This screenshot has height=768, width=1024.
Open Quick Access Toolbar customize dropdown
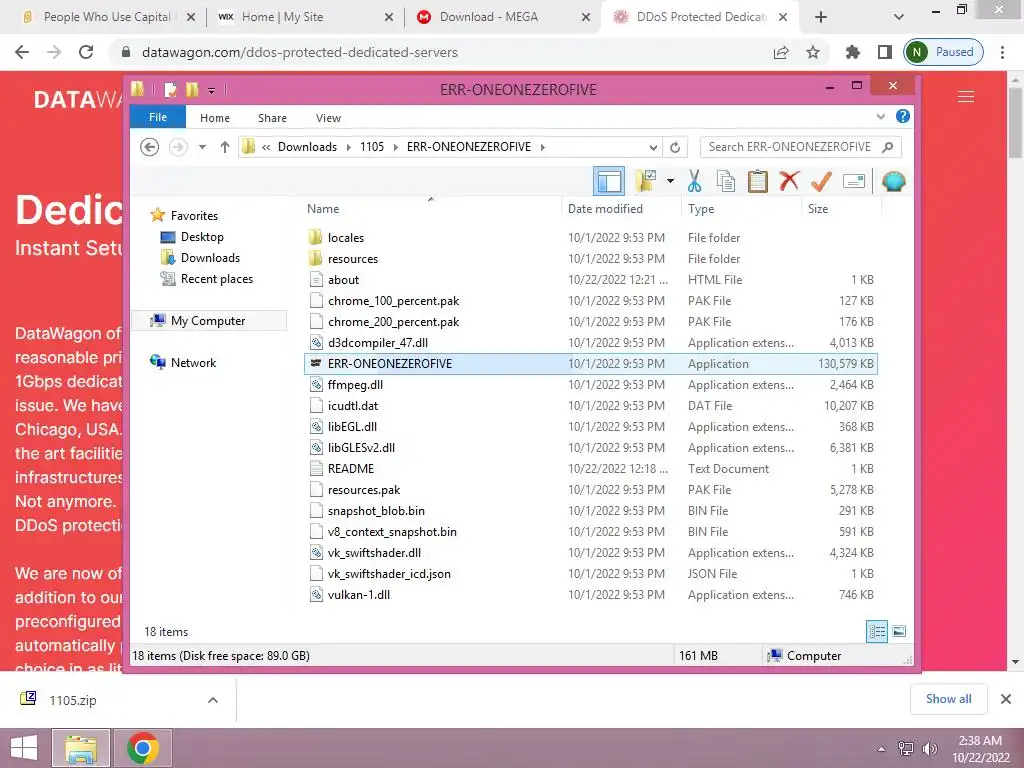click(212, 90)
